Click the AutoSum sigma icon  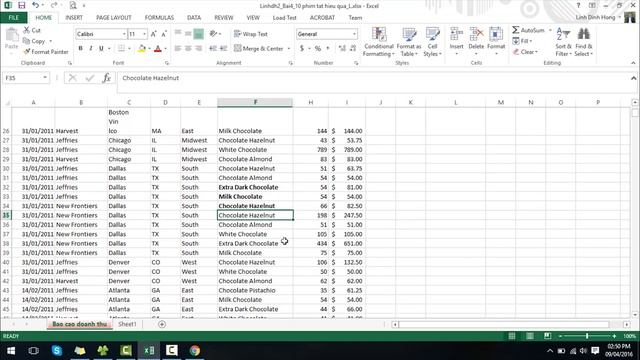coord(516,30)
